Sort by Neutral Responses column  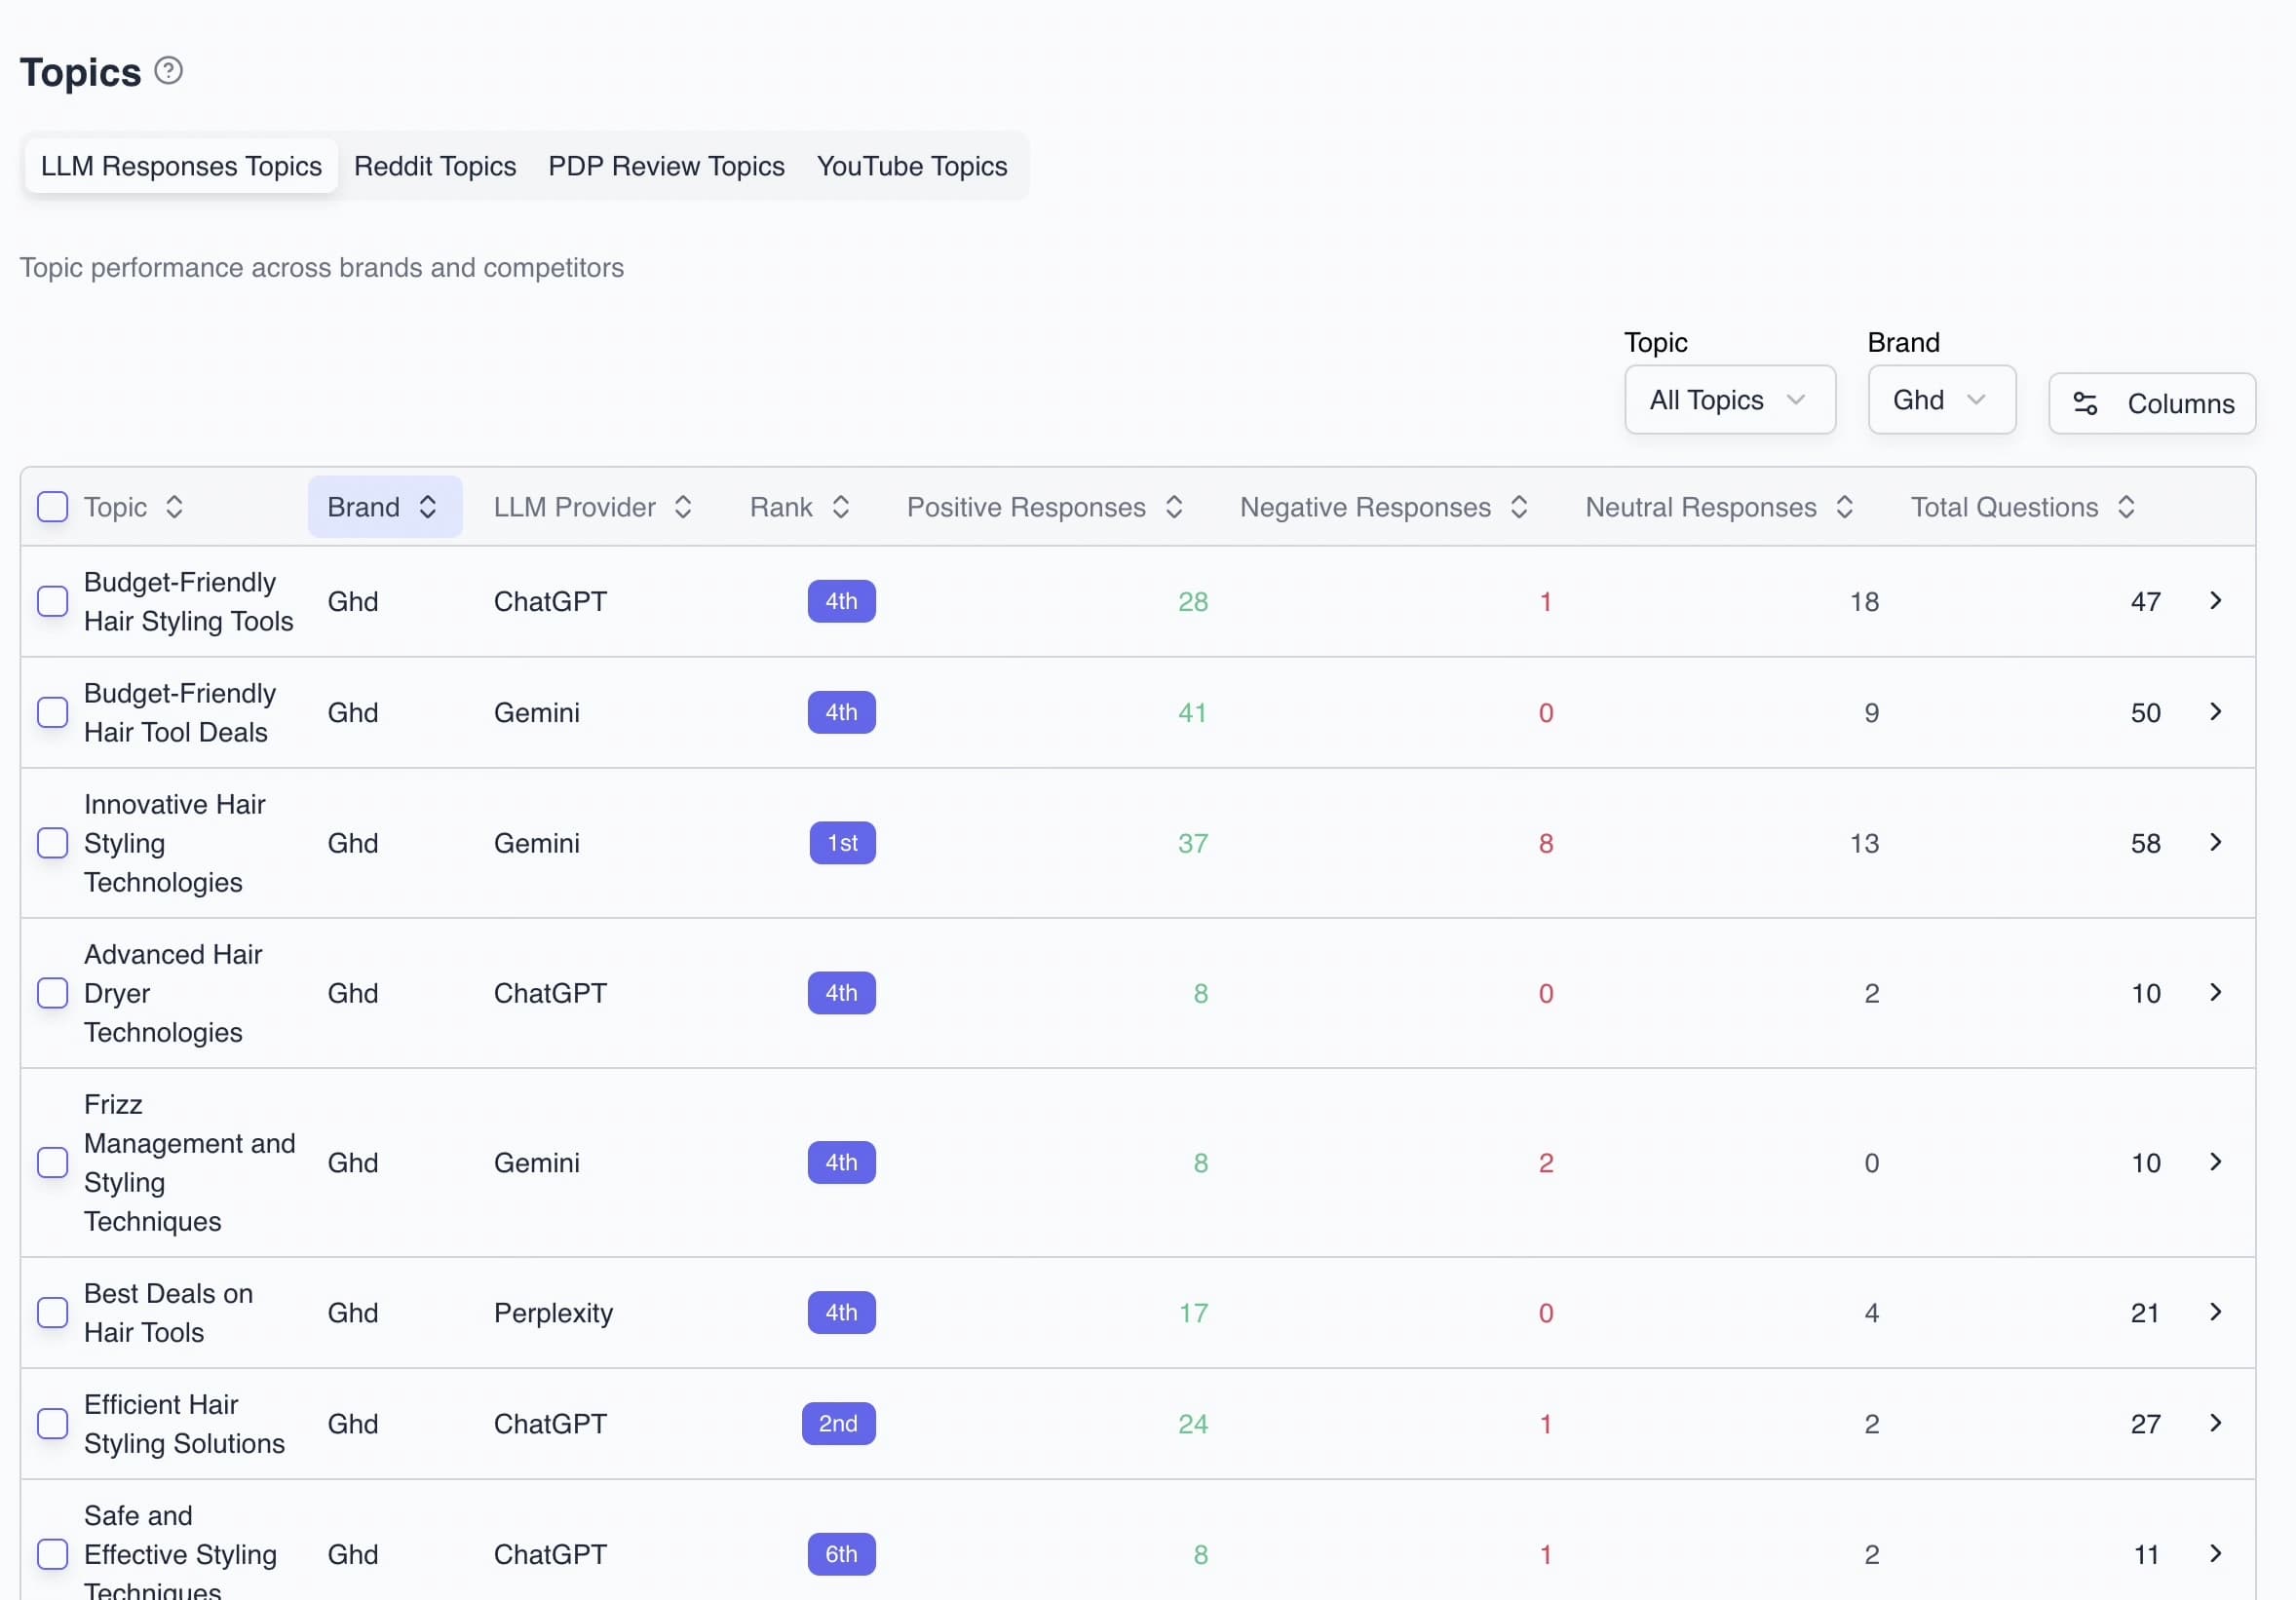pos(1845,507)
